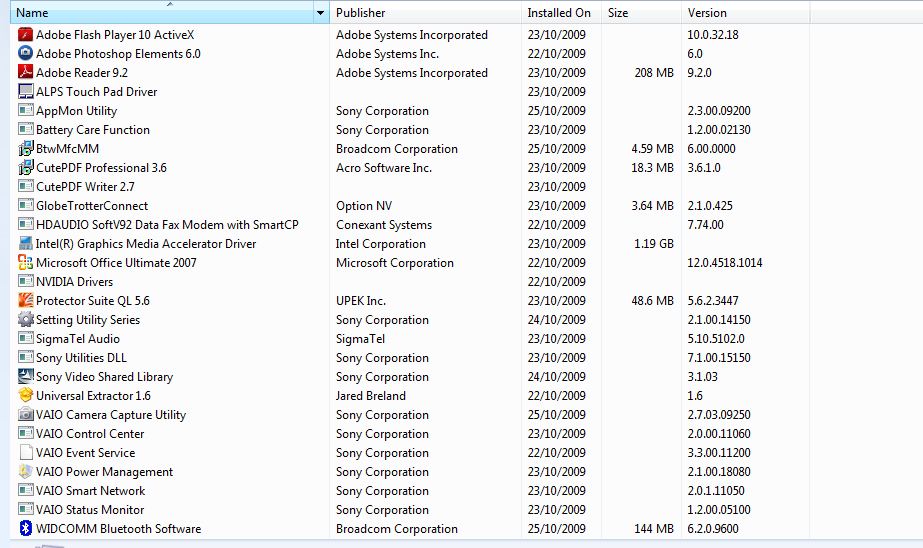Click the Sony Utilities DLL icon
Image resolution: width=923 pixels, height=548 pixels.
pos(25,357)
